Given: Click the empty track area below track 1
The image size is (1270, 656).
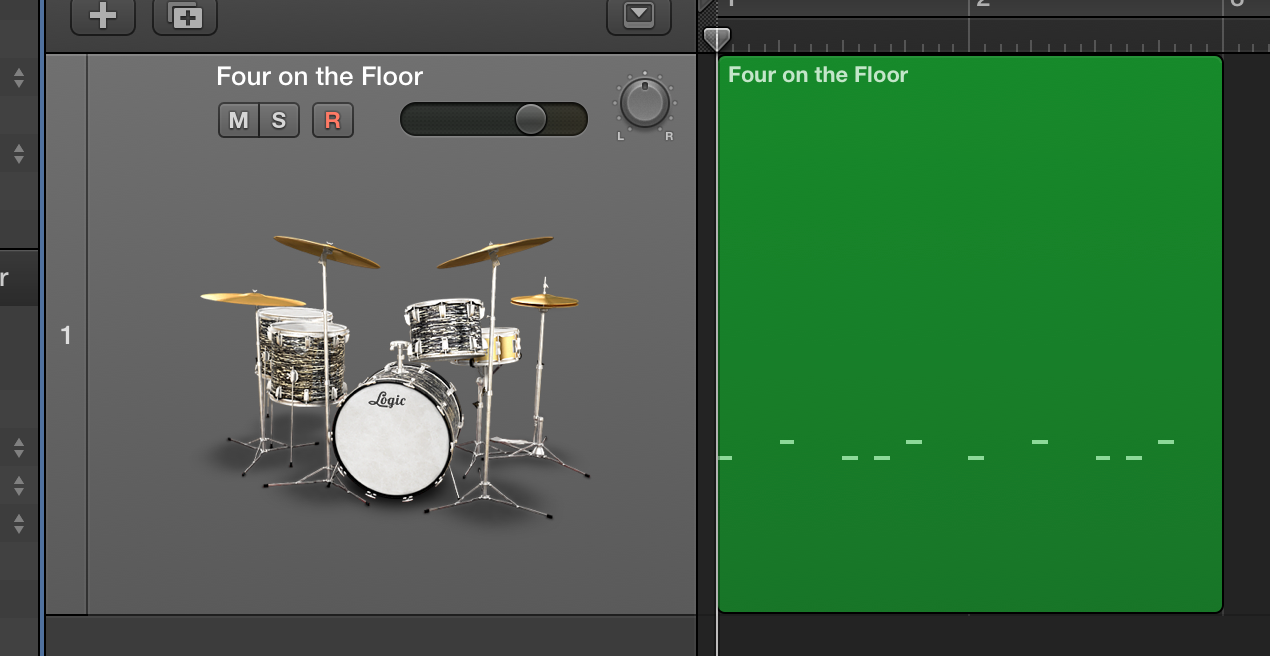Looking at the screenshot, I should [x=370, y=636].
